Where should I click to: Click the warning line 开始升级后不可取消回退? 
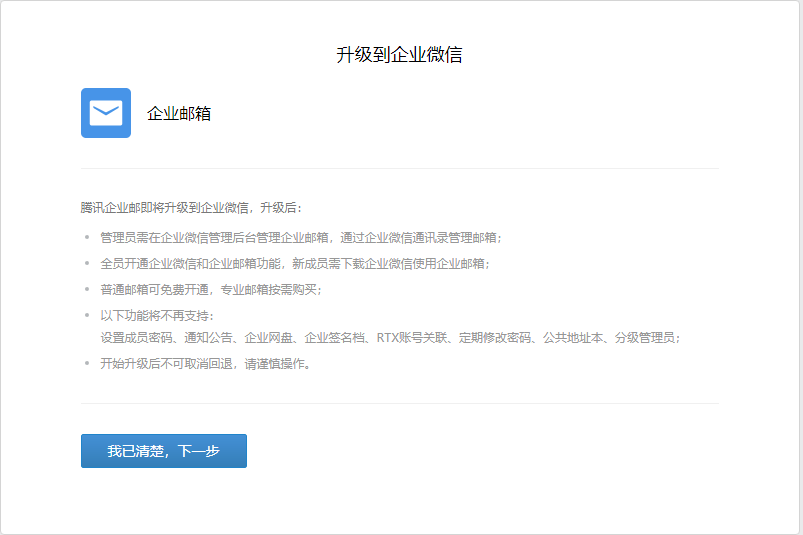(x=205, y=364)
